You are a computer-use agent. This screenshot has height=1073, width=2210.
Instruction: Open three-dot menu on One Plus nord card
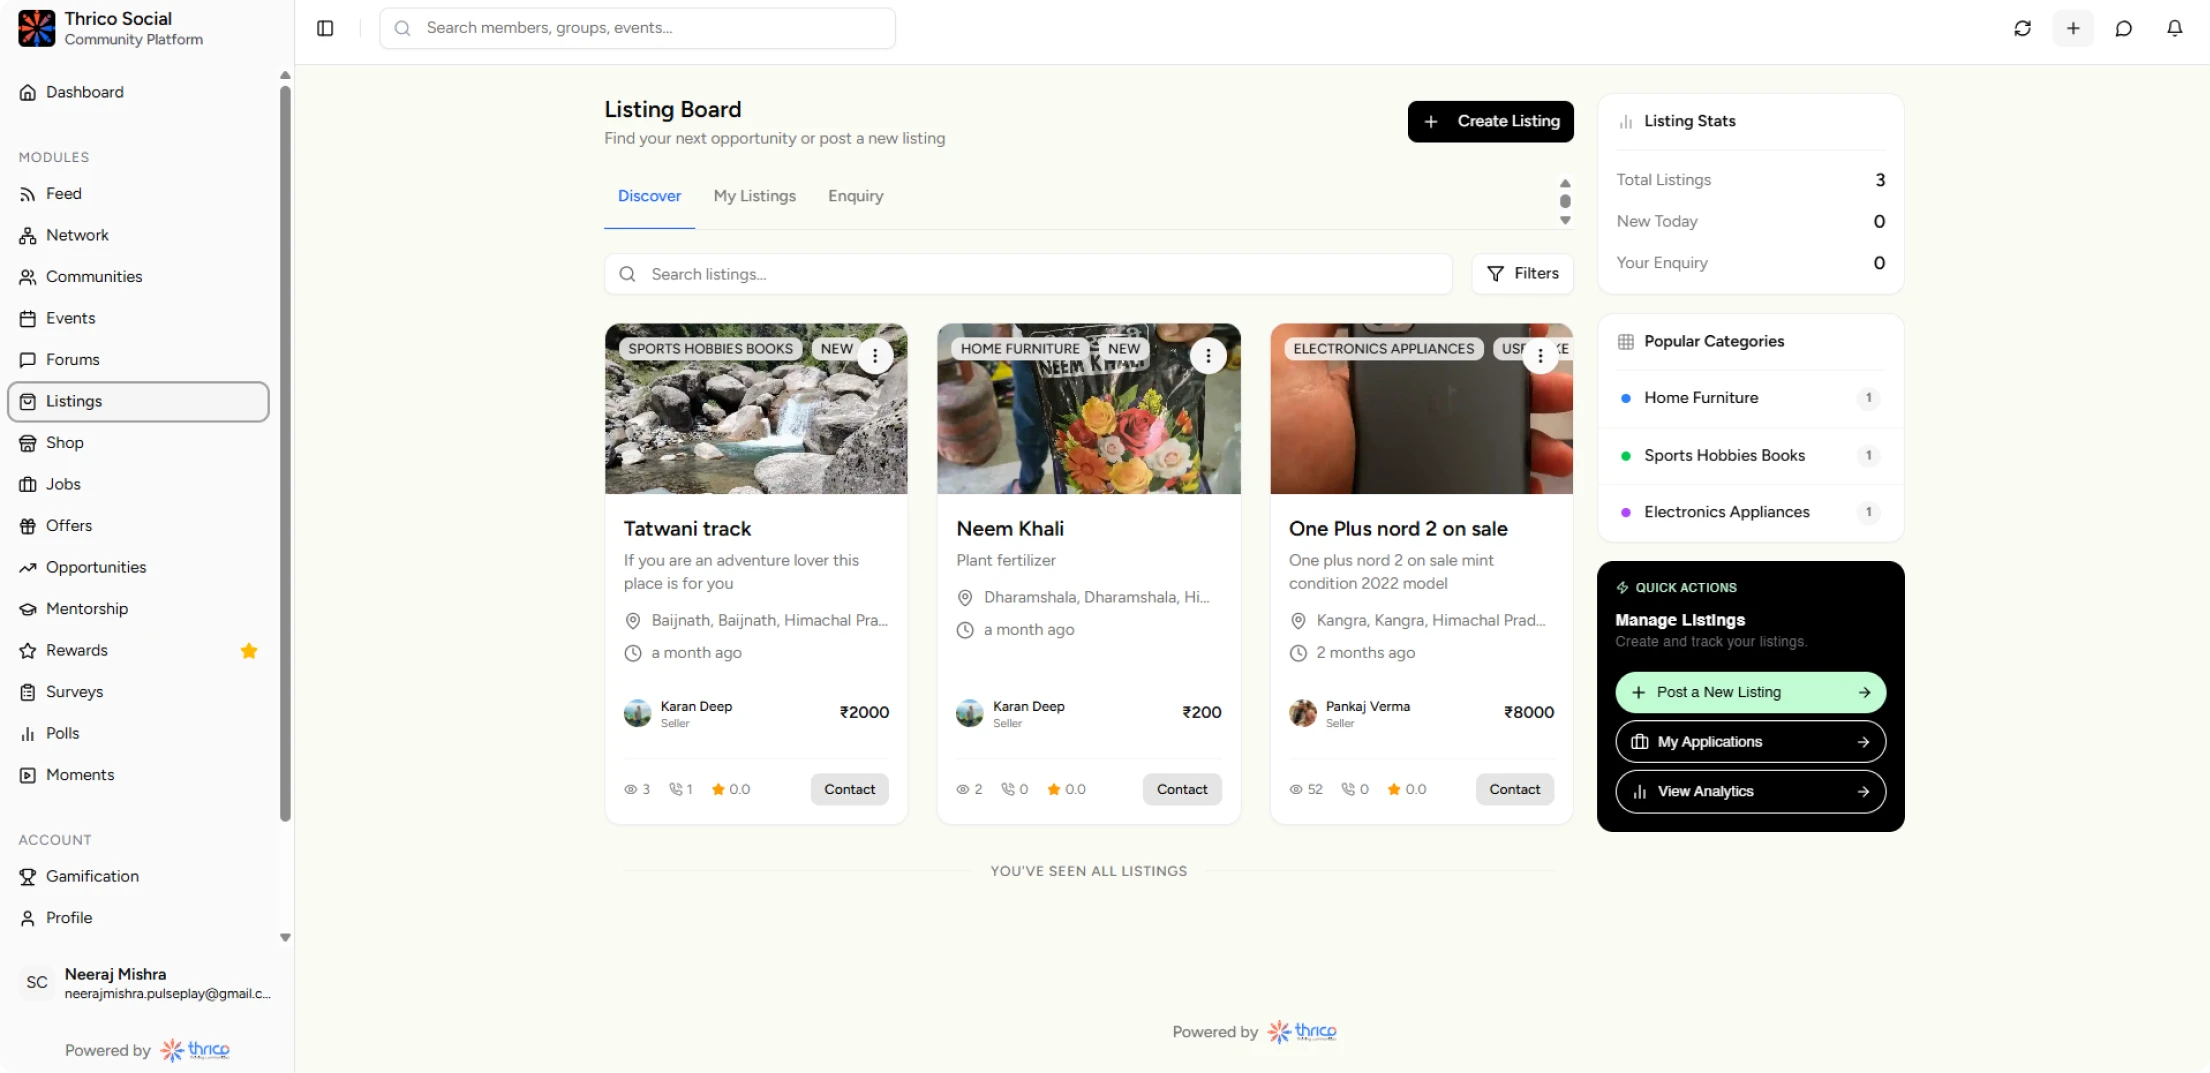point(1540,356)
